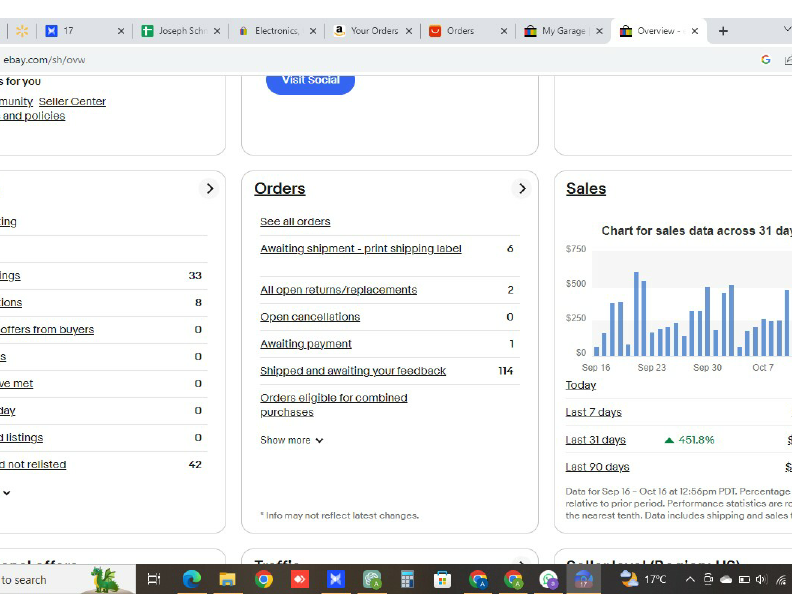Select Last 31 days sales link
Viewport: 792px width, 612px height.
pos(595,440)
